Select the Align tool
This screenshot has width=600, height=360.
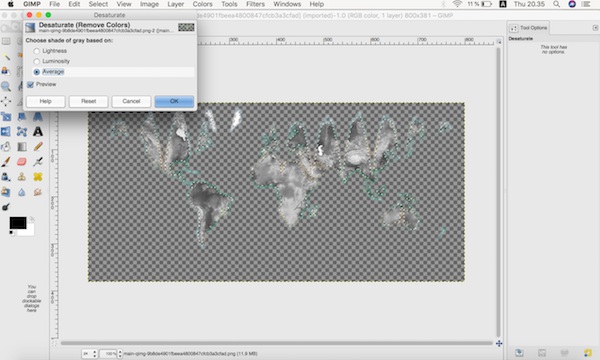(6, 101)
